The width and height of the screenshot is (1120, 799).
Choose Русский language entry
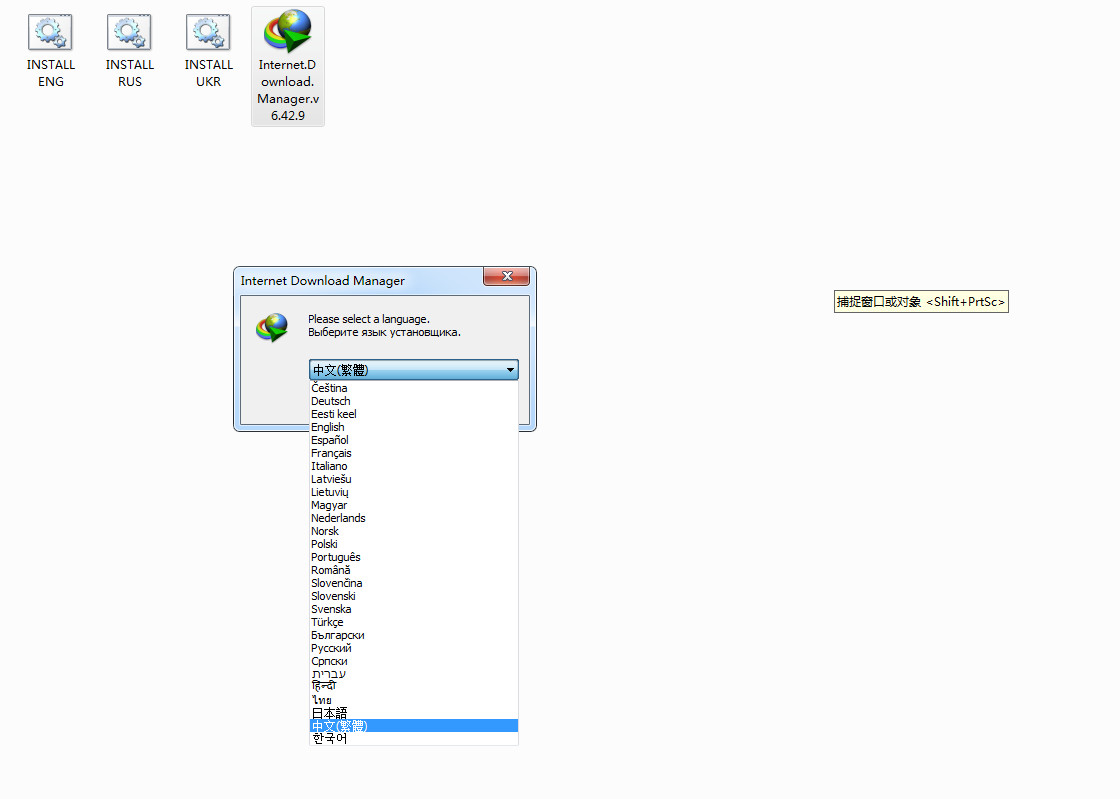point(414,648)
